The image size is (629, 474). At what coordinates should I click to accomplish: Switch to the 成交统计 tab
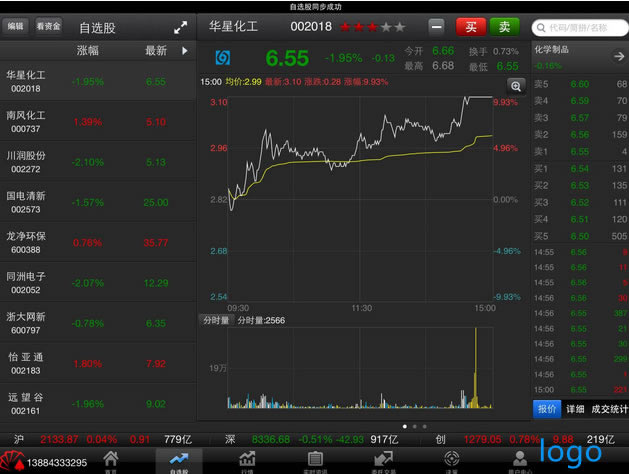click(x=608, y=409)
